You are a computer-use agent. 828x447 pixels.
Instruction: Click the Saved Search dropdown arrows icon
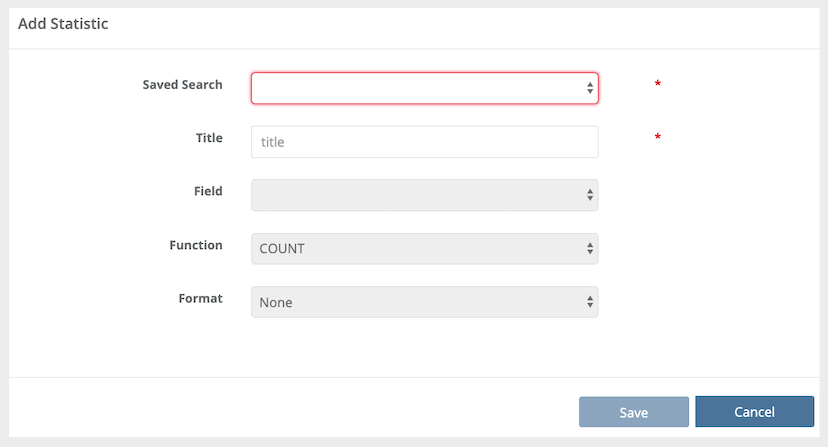590,88
